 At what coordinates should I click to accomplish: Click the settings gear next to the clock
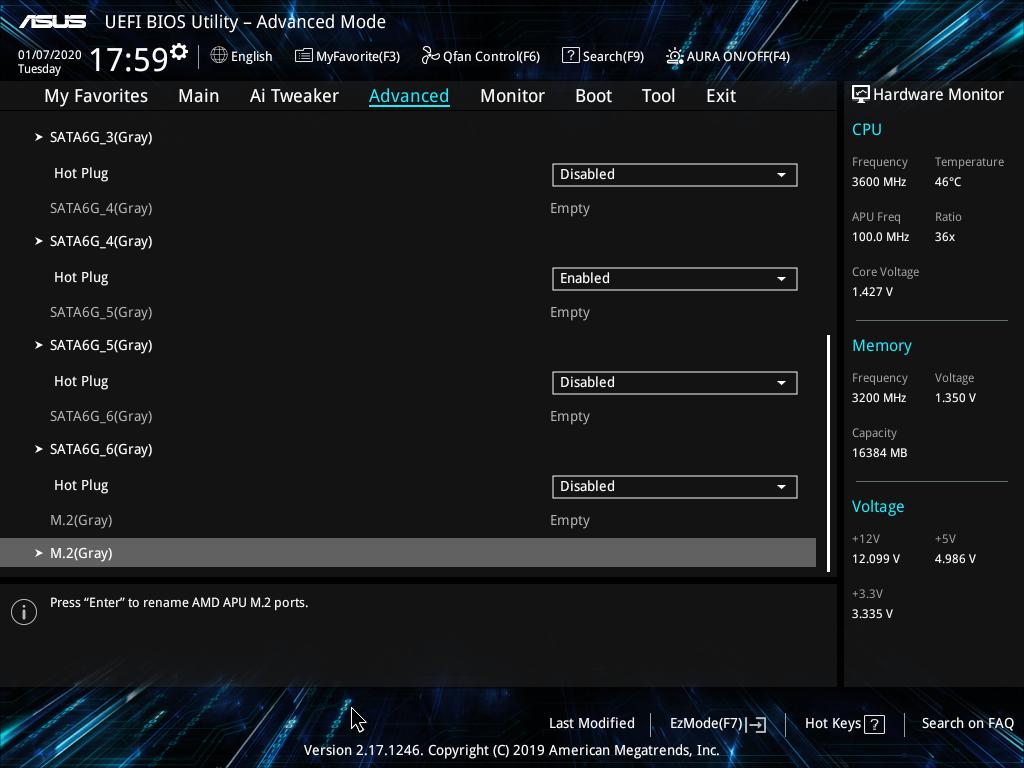point(178,51)
